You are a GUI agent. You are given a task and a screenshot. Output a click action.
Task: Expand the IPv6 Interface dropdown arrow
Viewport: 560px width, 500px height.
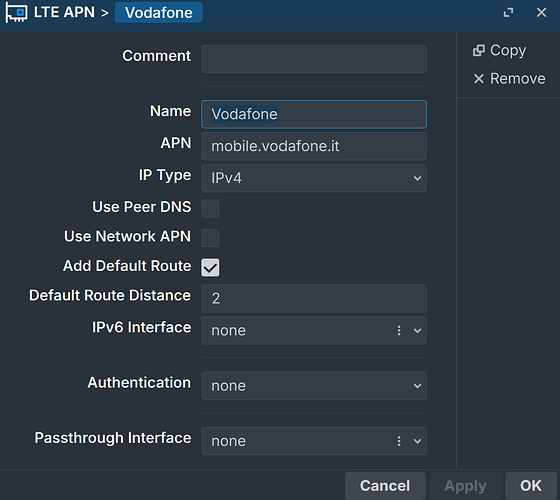tap(417, 330)
